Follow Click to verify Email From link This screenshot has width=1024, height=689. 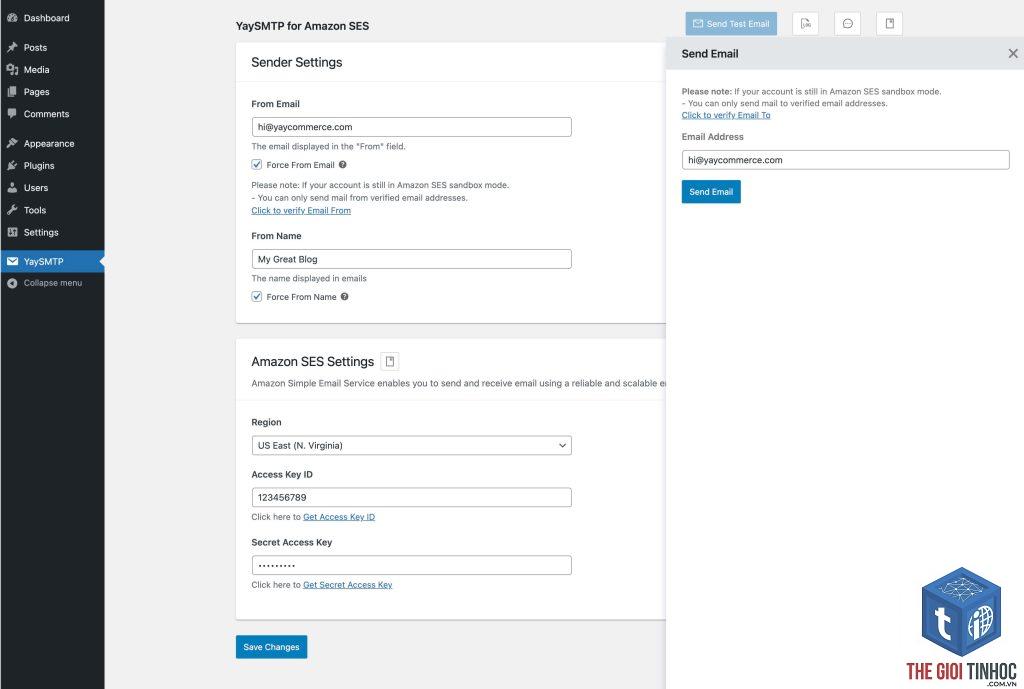click(x=301, y=210)
